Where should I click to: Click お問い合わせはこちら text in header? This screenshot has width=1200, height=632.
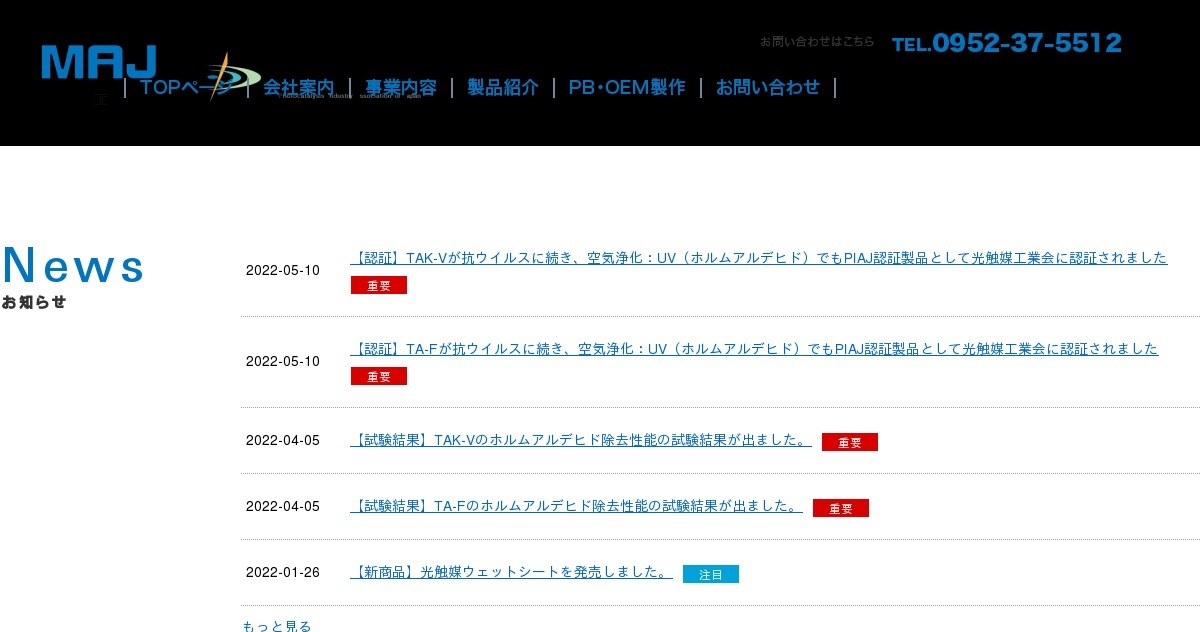817,42
